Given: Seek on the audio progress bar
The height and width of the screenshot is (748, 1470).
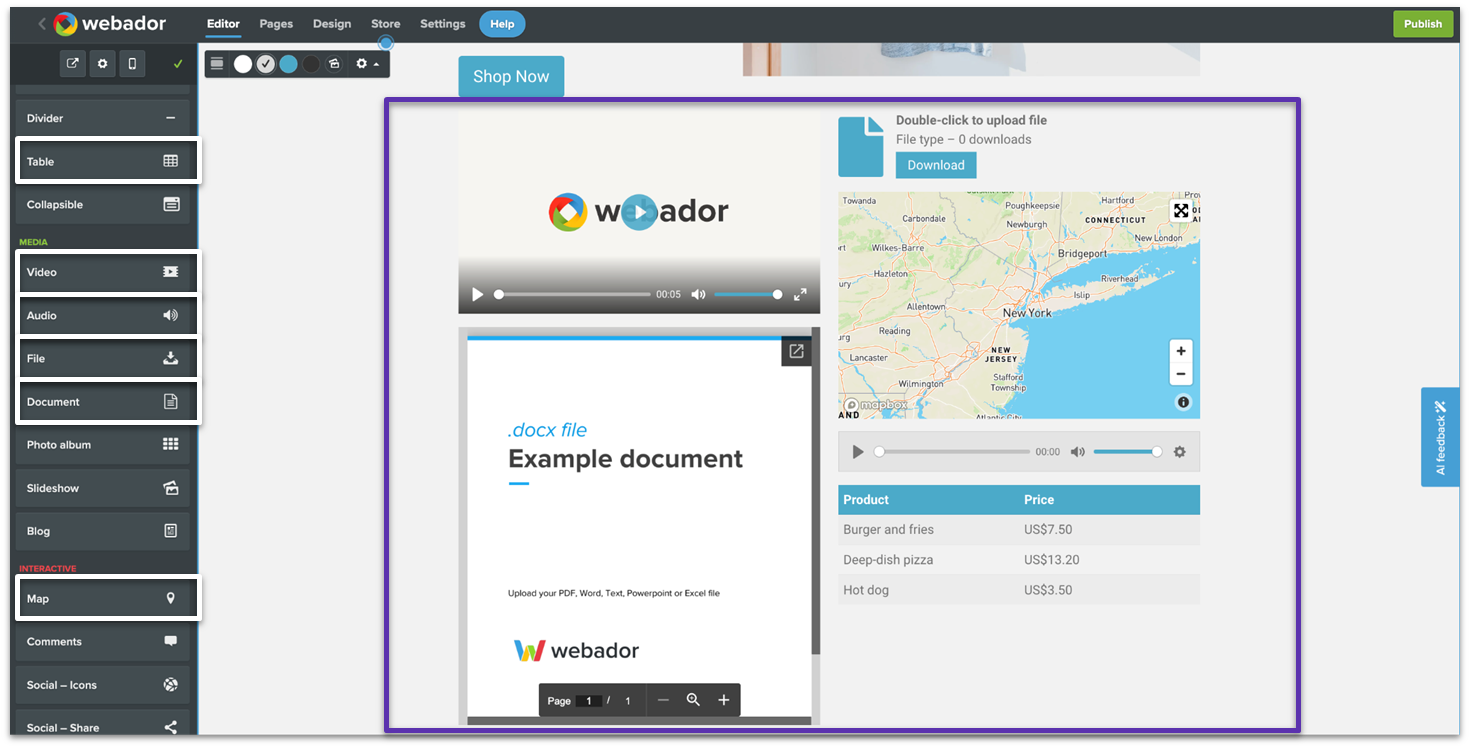Looking at the screenshot, I should click(953, 452).
